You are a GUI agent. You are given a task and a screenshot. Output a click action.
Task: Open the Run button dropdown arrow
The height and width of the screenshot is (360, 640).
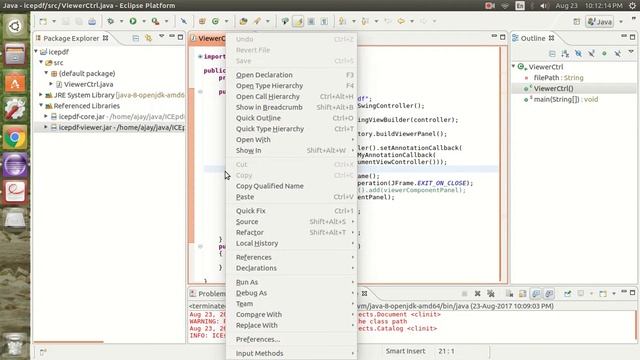coord(144,21)
